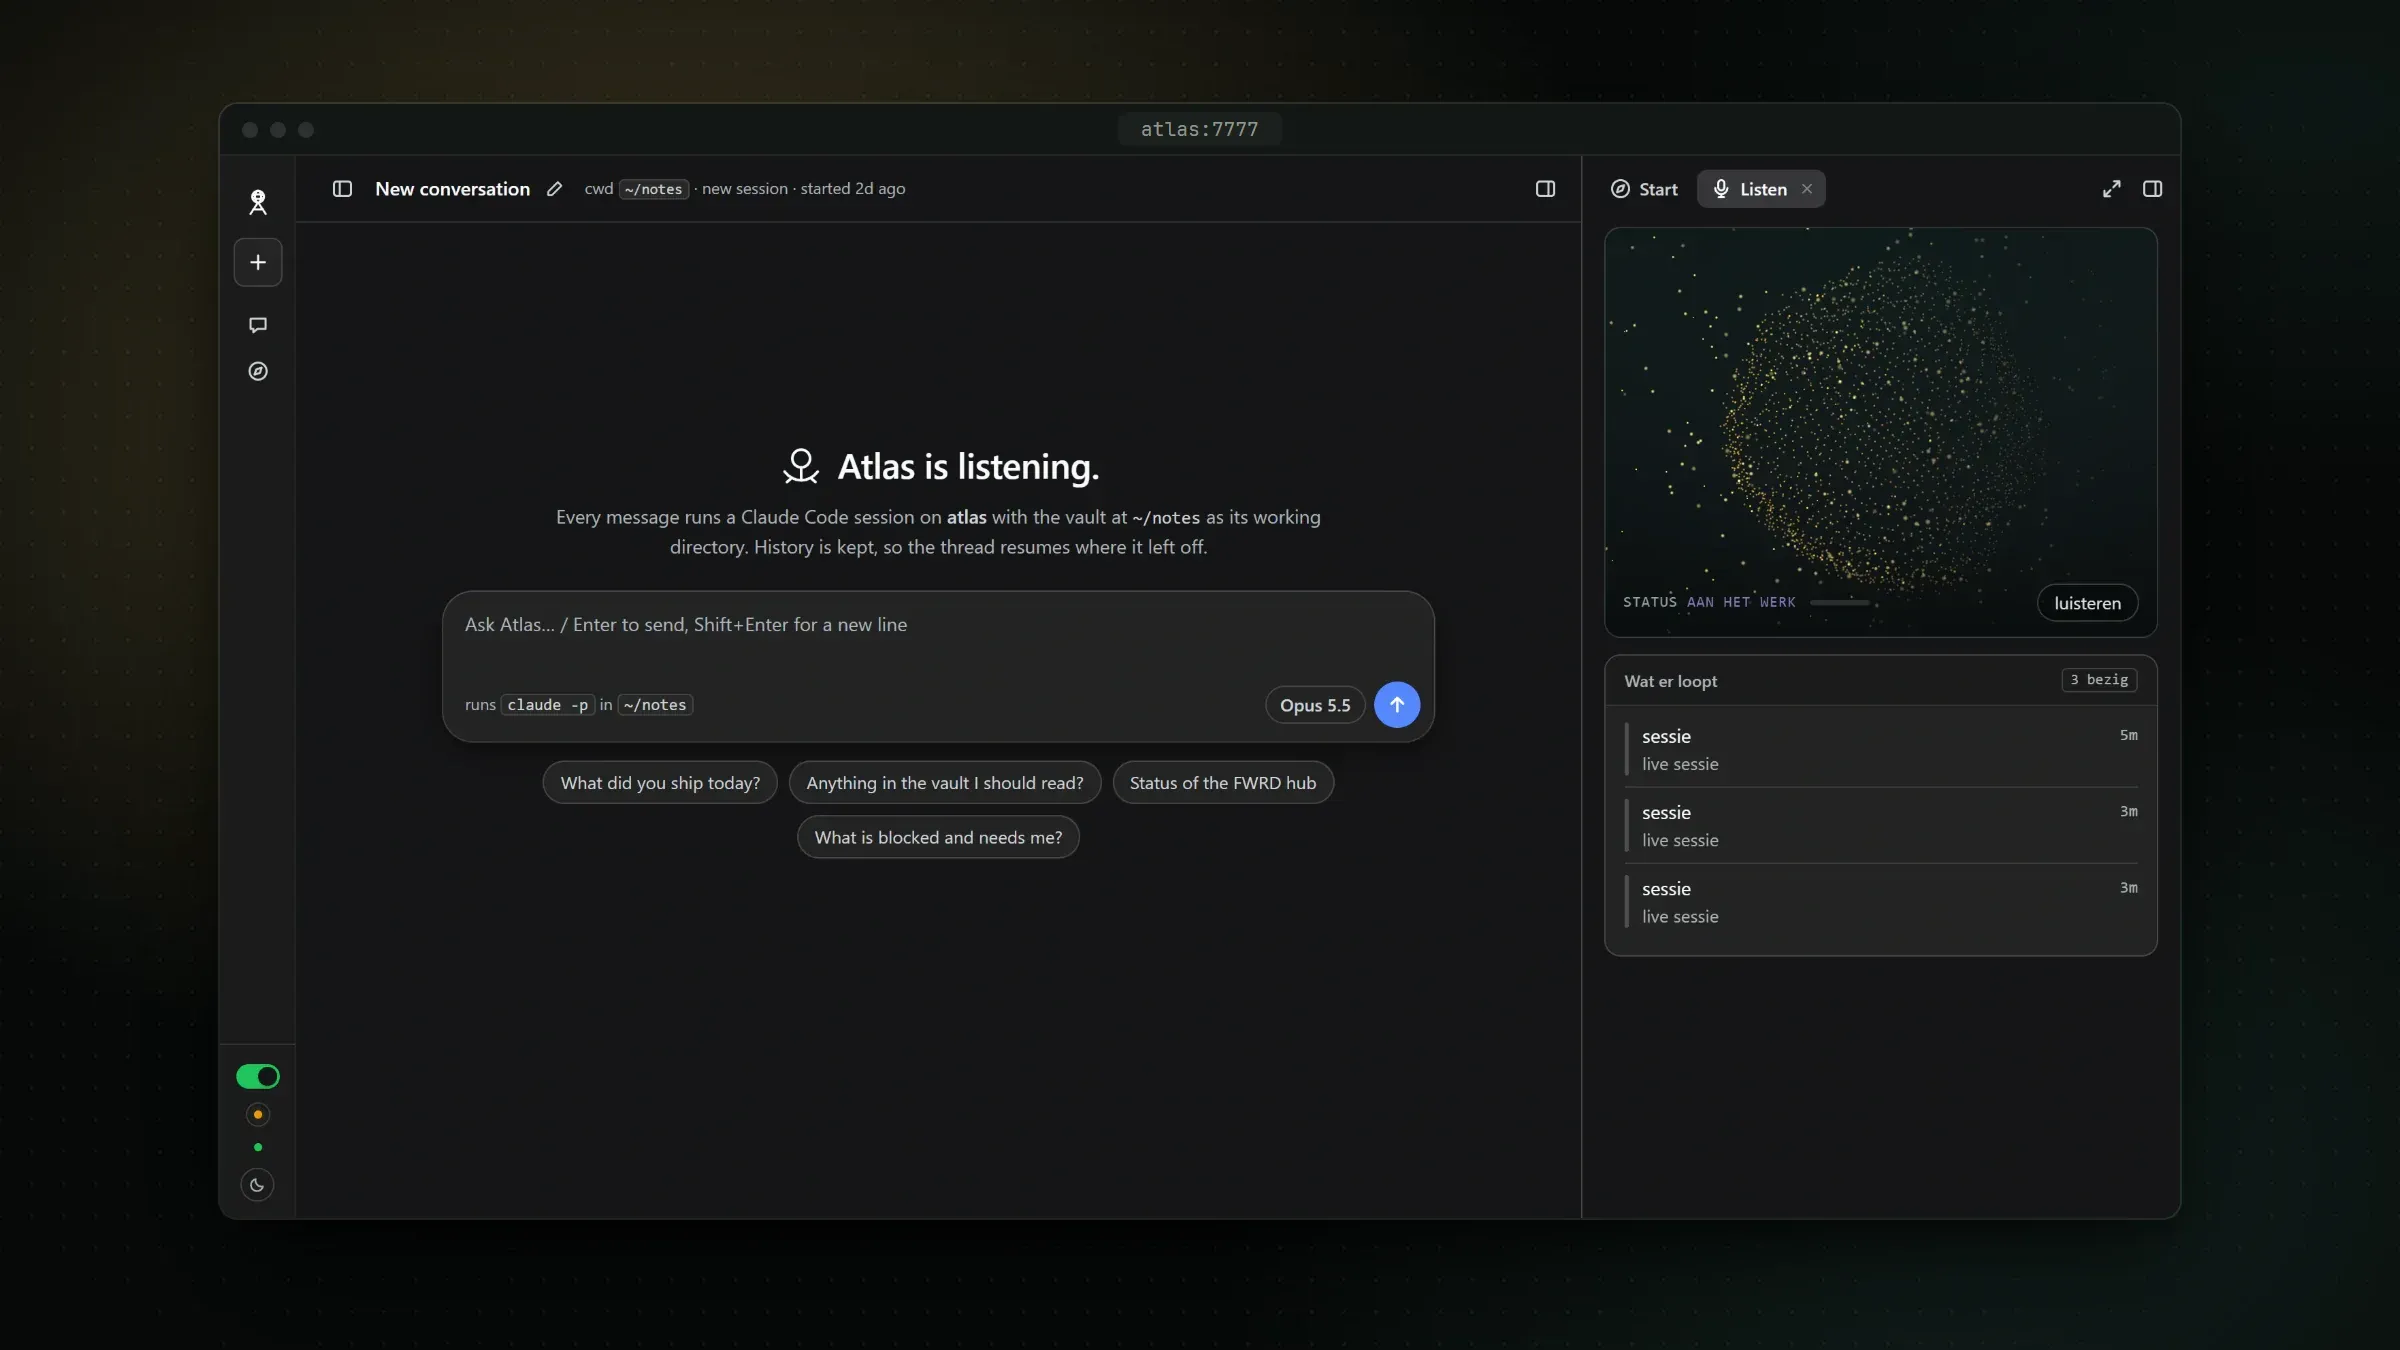This screenshot has width=2400, height=1350.
Task: Toggle right panel icon in chat header
Action: [x=1545, y=189]
